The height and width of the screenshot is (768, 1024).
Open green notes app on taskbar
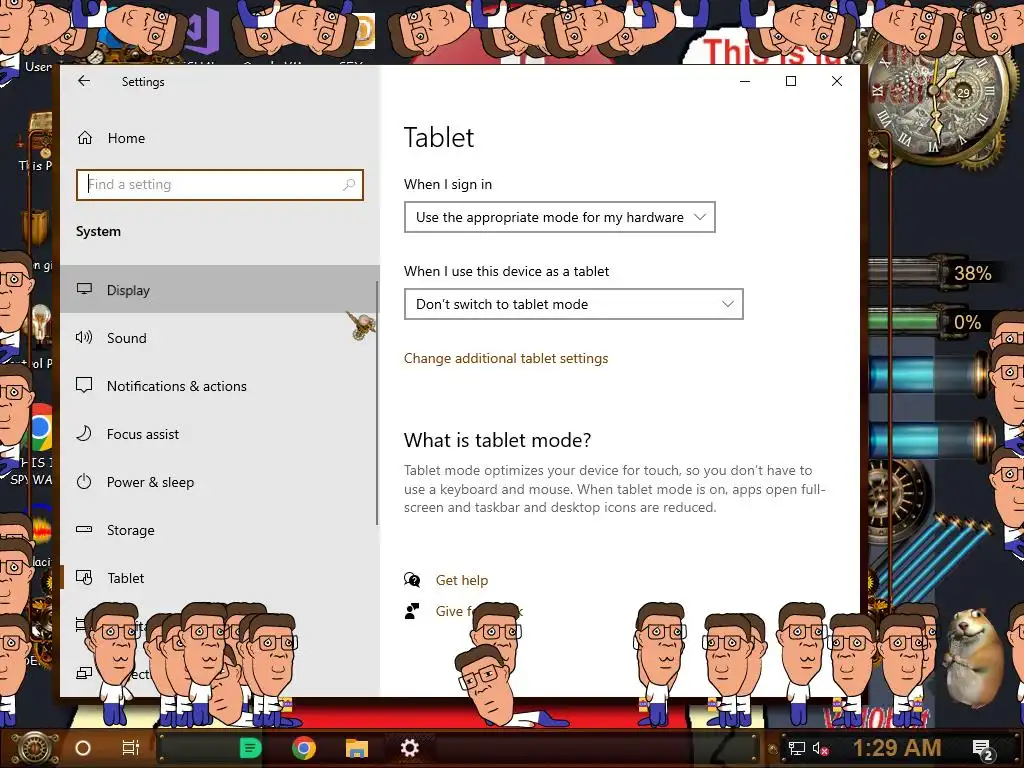[250, 748]
